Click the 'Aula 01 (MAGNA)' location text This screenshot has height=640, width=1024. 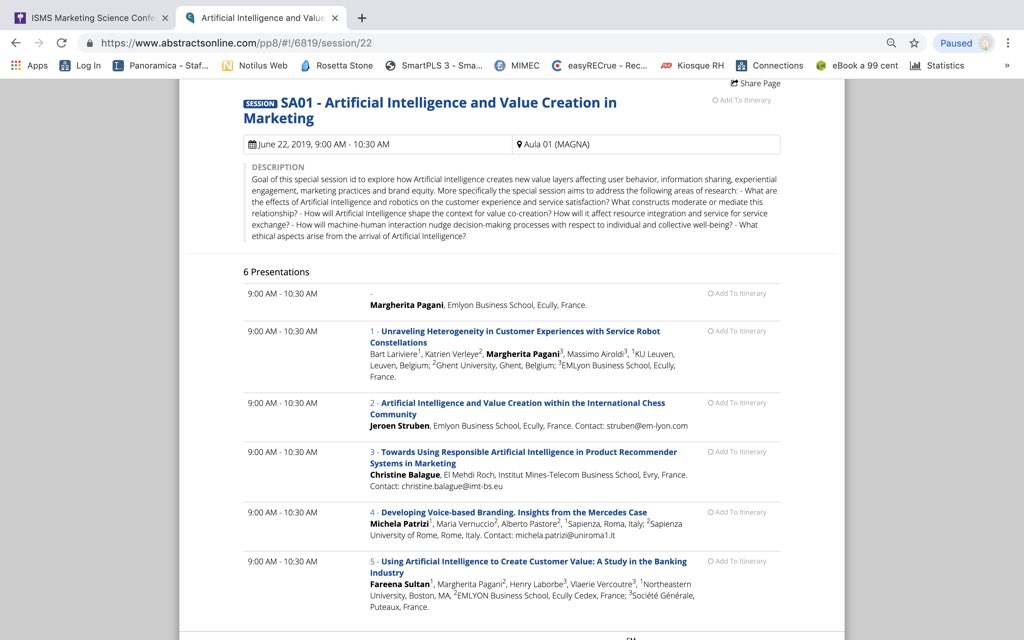coord(556,144)
